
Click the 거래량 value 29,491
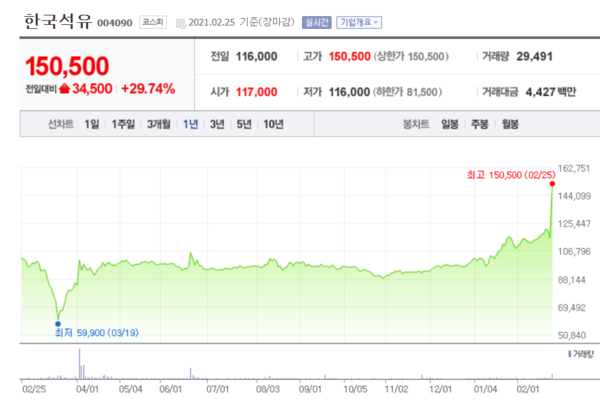click(x=535, y=57)
